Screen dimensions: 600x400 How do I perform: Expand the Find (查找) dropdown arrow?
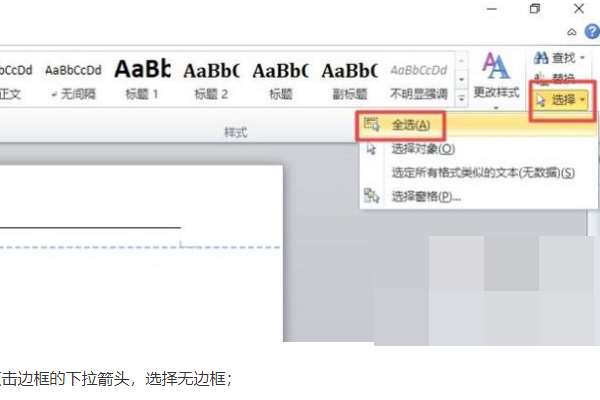pos(582,58)
